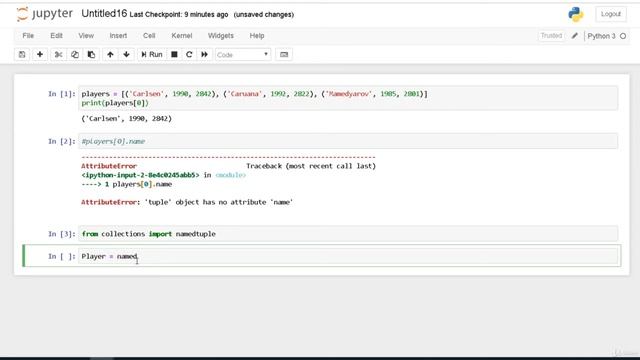
Task: Click the active Player = named cell
Action: coord(348,256)
